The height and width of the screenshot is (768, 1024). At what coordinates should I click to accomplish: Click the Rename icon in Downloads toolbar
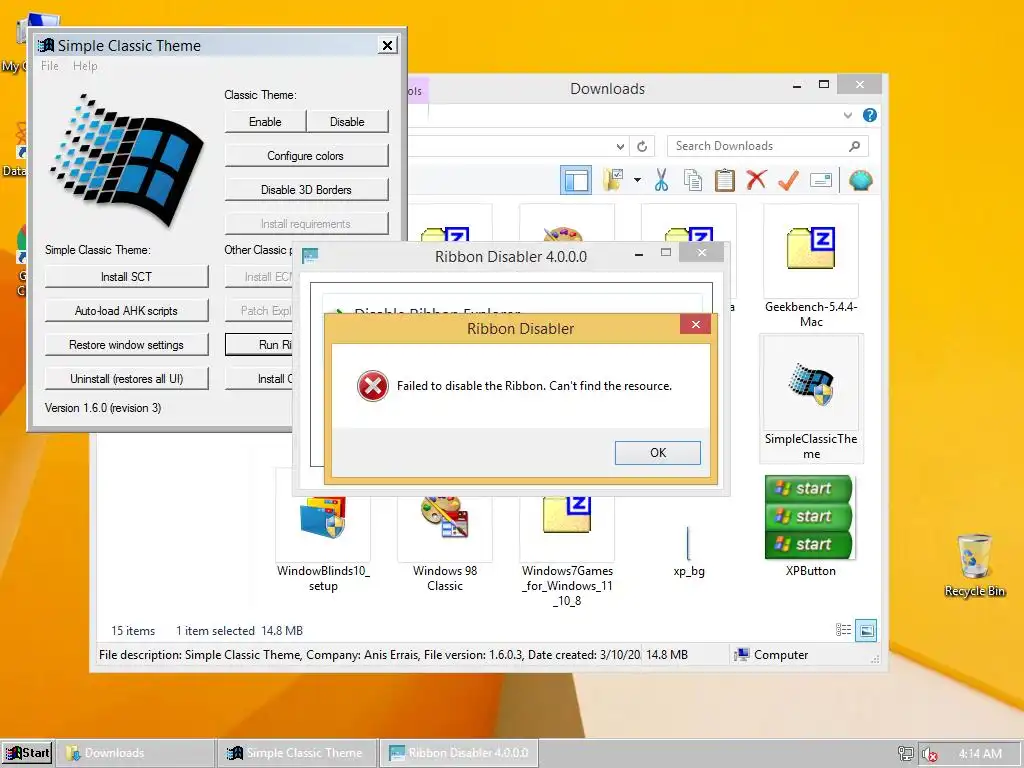point(821,180)
